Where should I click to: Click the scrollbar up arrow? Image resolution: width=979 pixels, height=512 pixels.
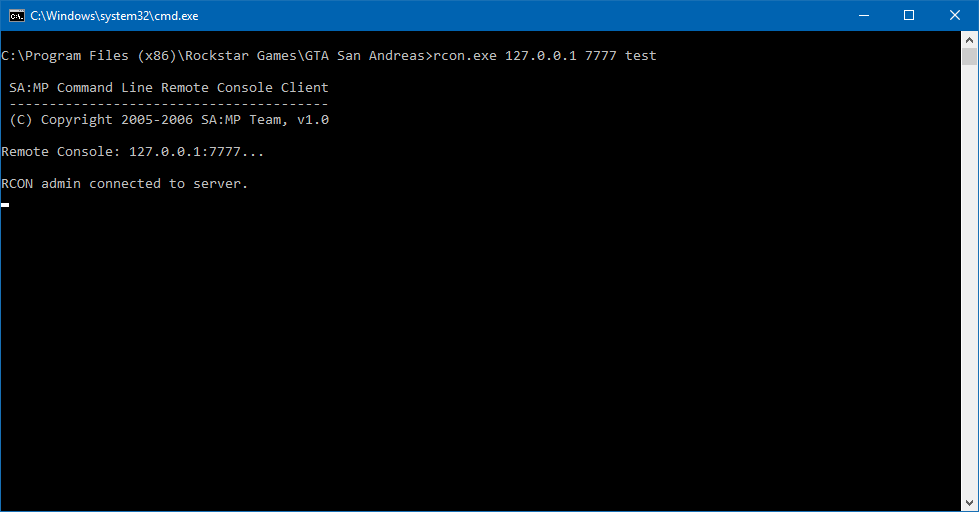point(969,40)
